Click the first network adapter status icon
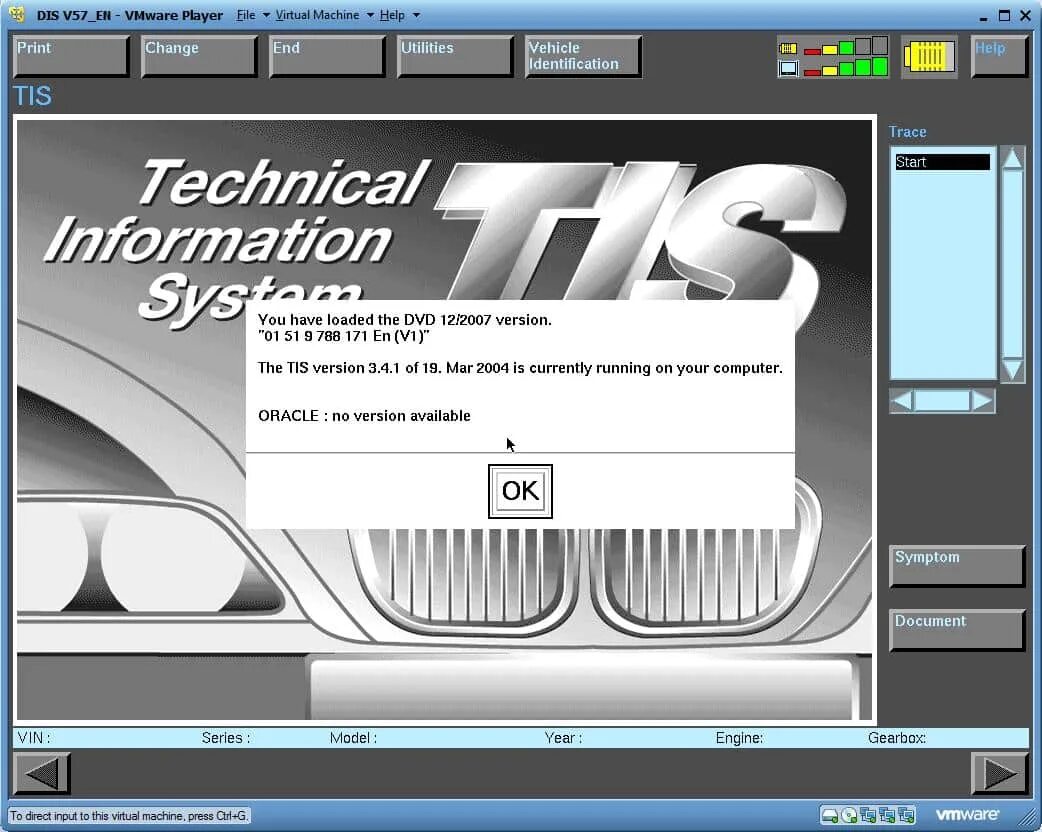 868,815
